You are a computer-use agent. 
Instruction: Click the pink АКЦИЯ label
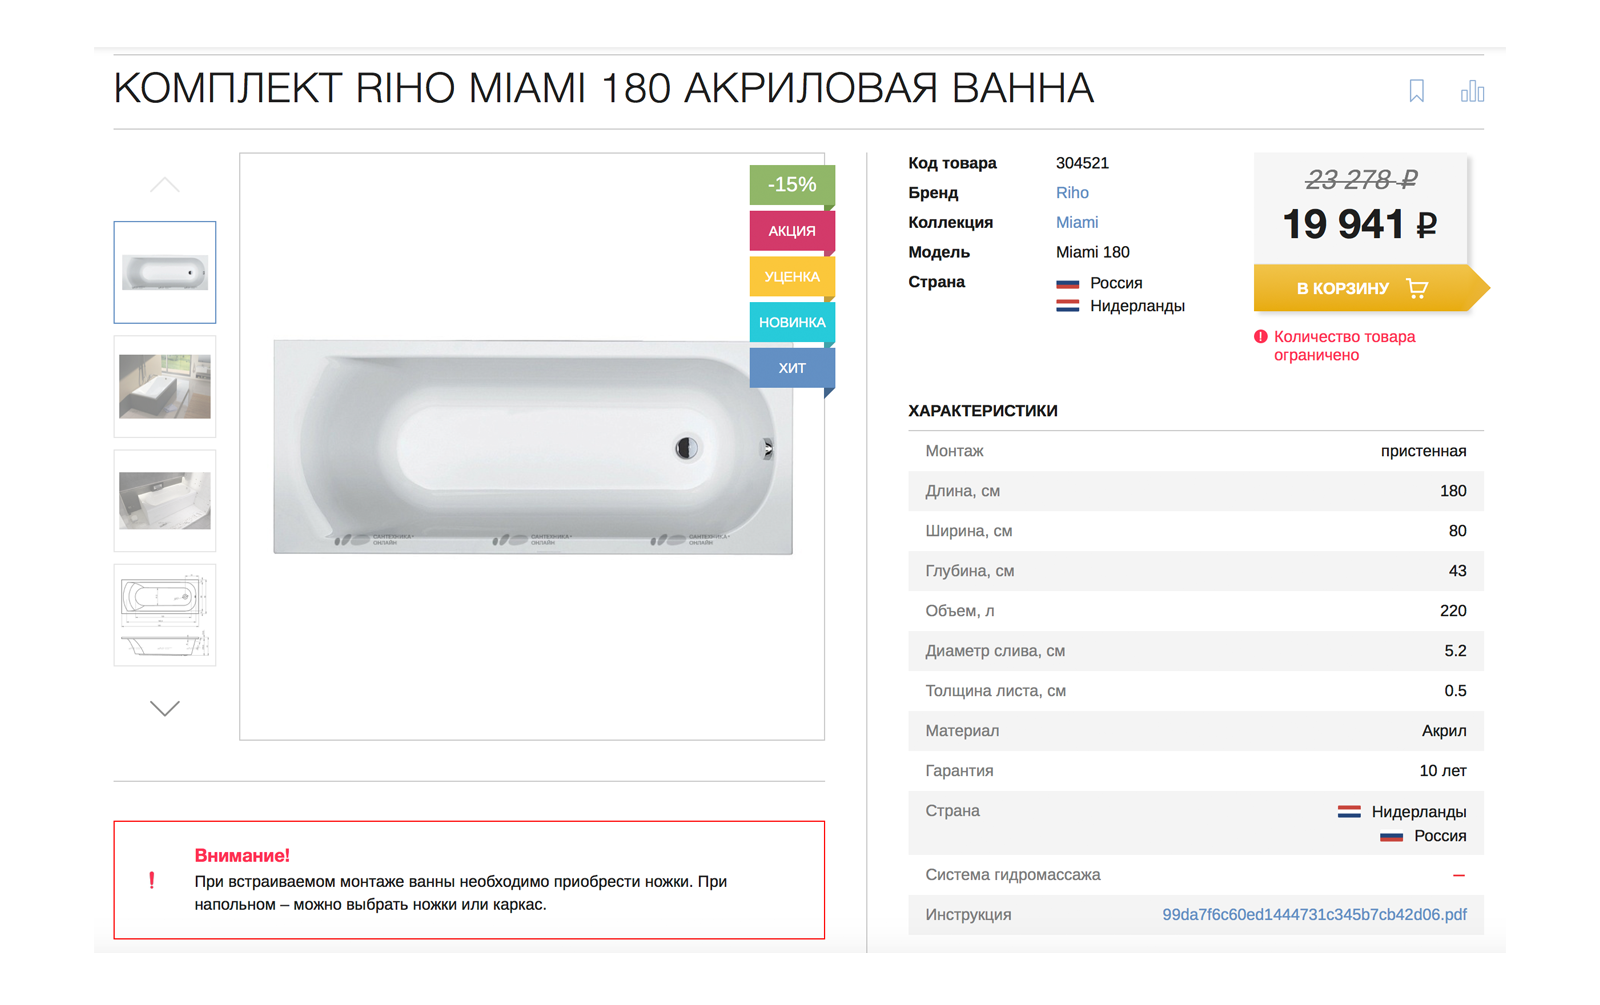point(792,231)
